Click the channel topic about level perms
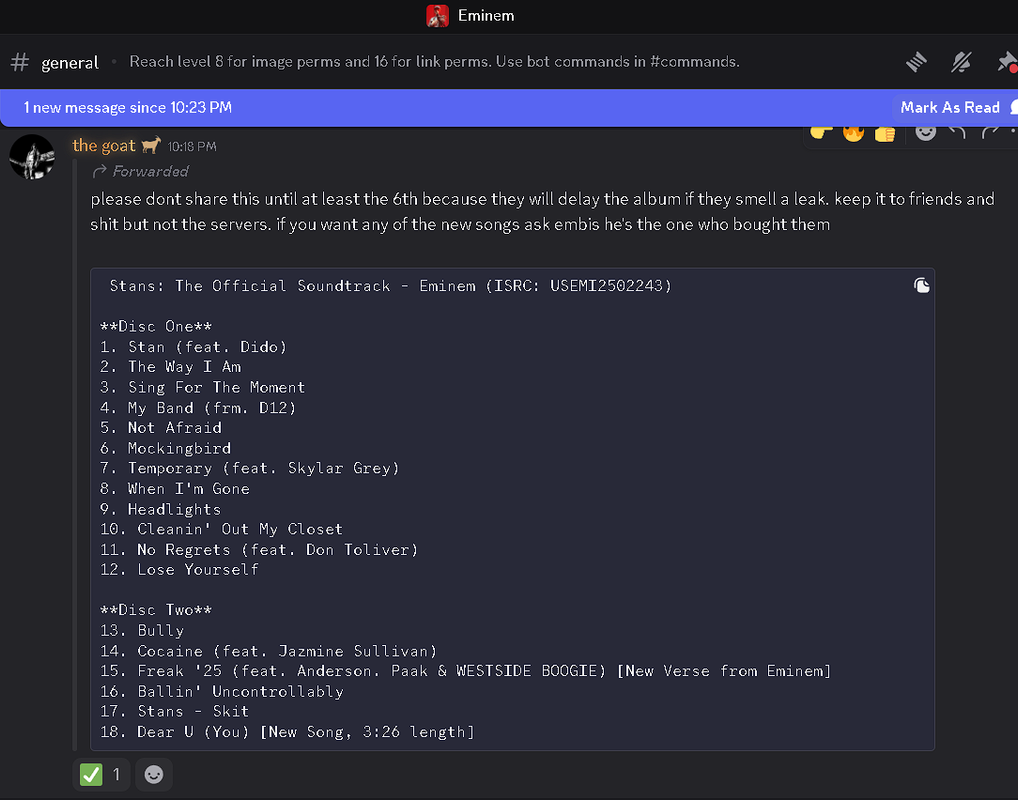The width and height of the screenshot is (1018, 800). (x=434, y=62)
